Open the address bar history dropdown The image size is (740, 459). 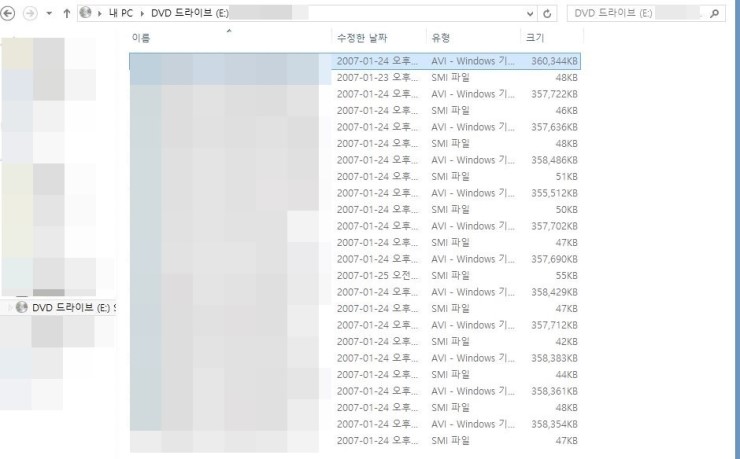pos(530,14)
